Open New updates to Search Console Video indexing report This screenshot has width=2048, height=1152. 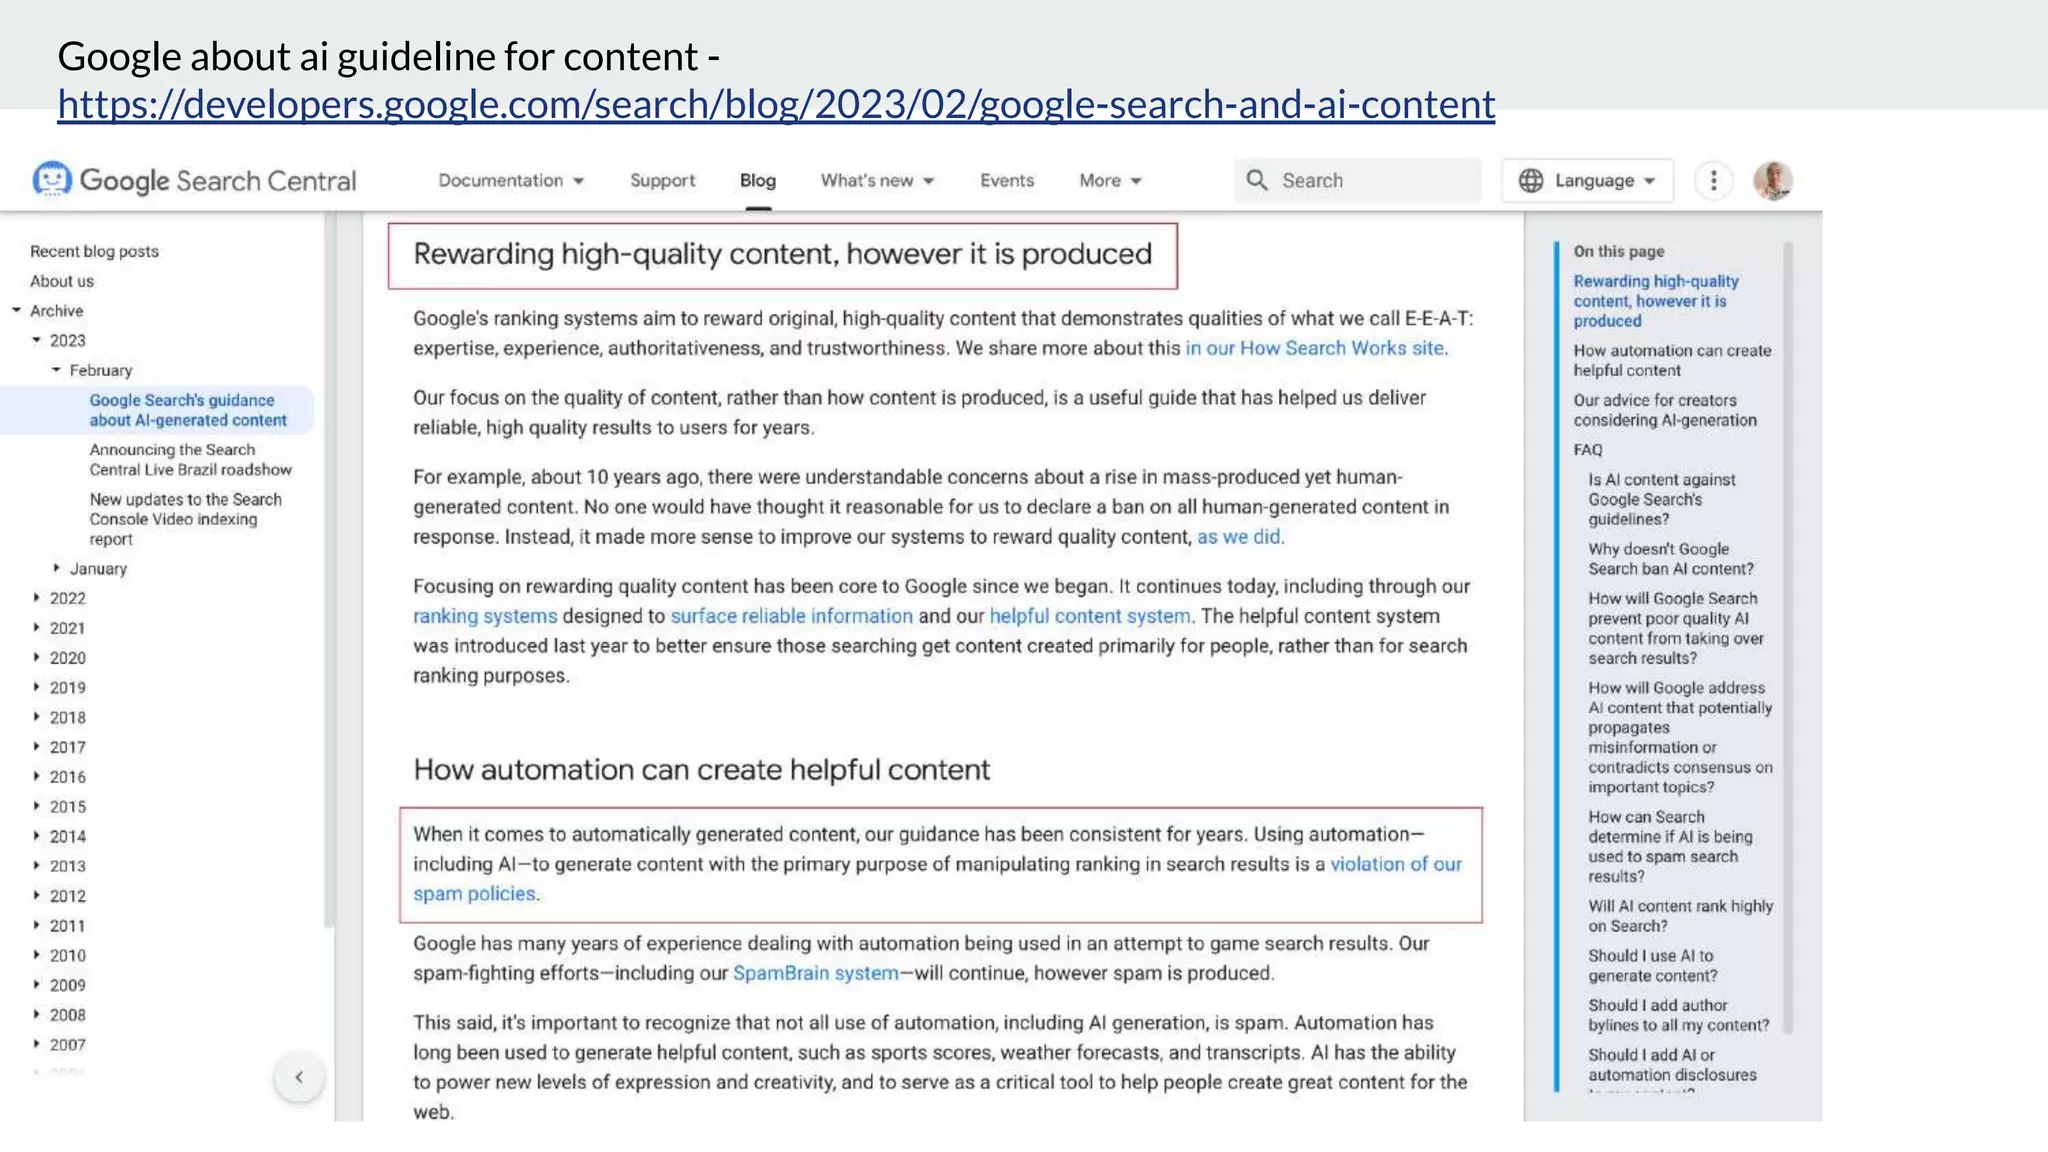pos(185,519)
